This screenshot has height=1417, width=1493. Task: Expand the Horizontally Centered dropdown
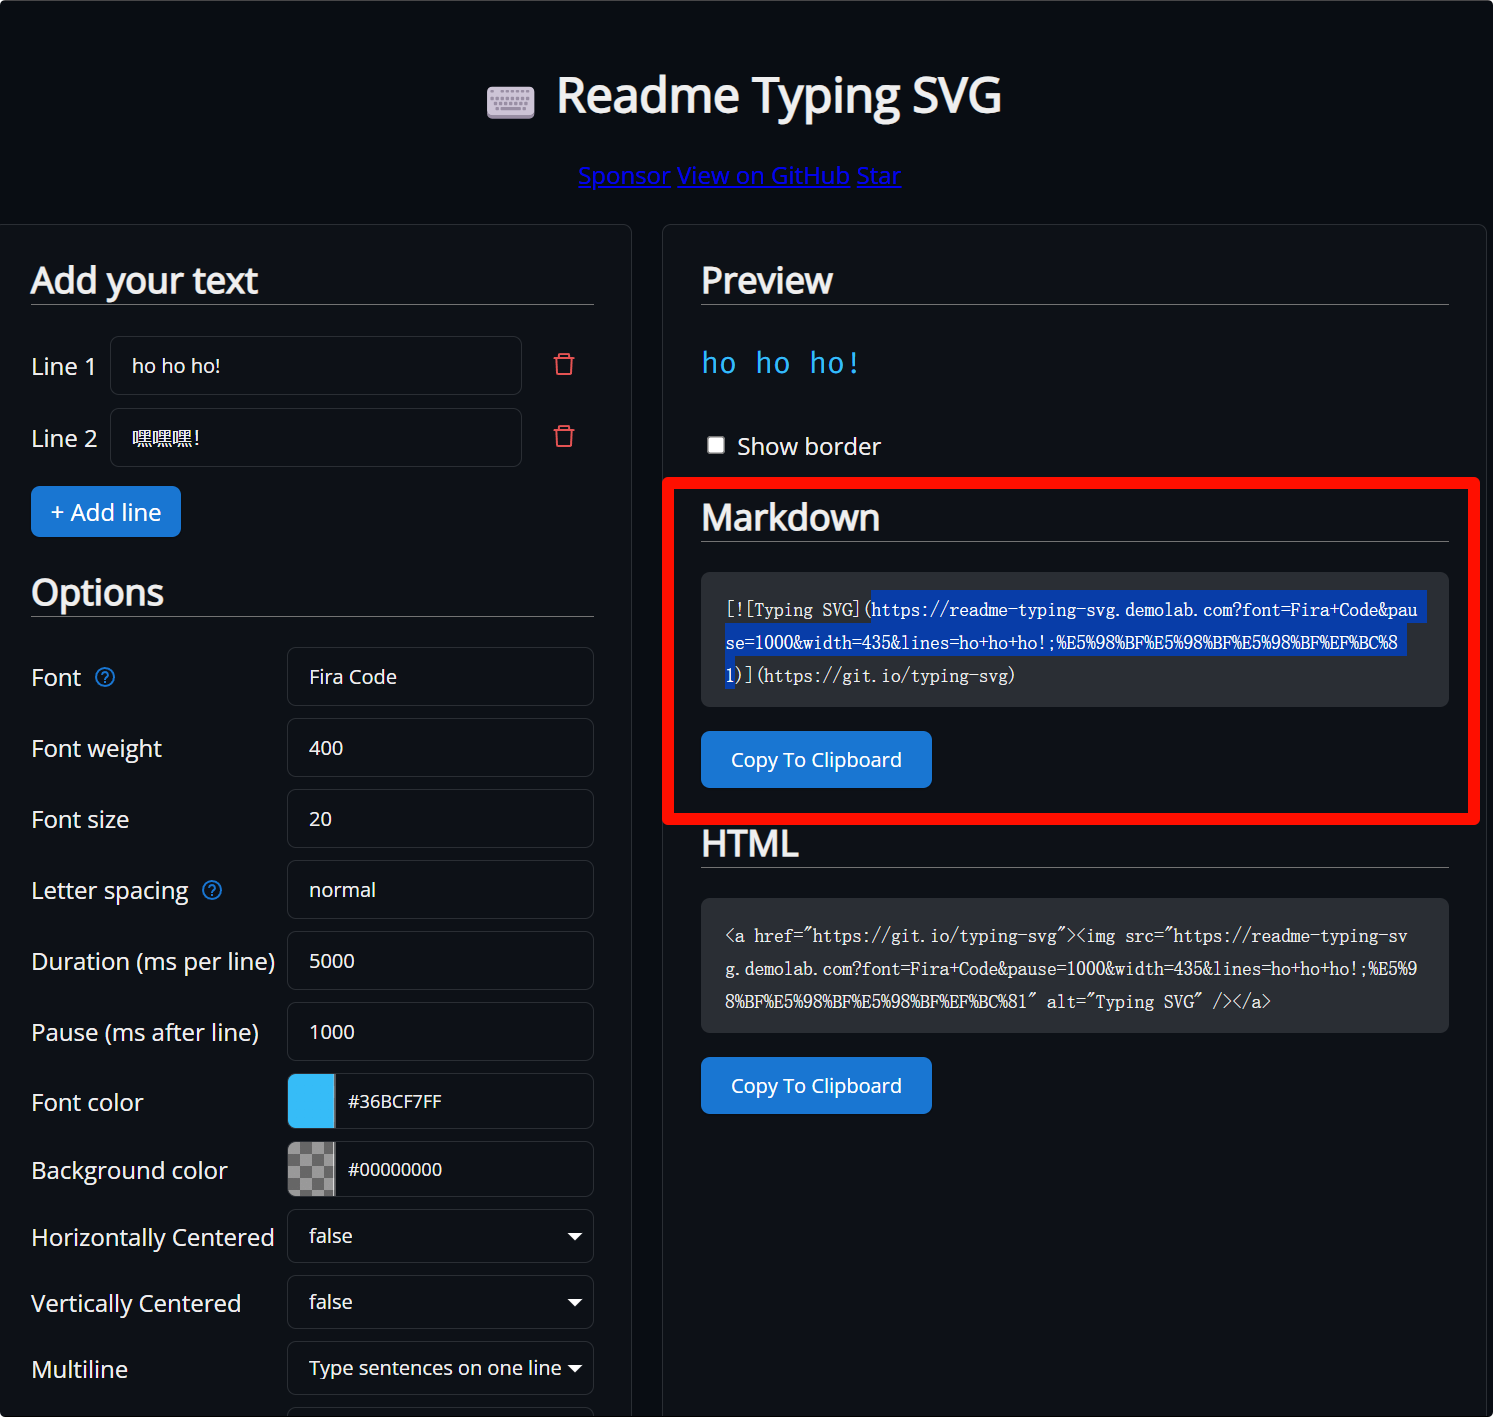click(x=440, y=1236)
